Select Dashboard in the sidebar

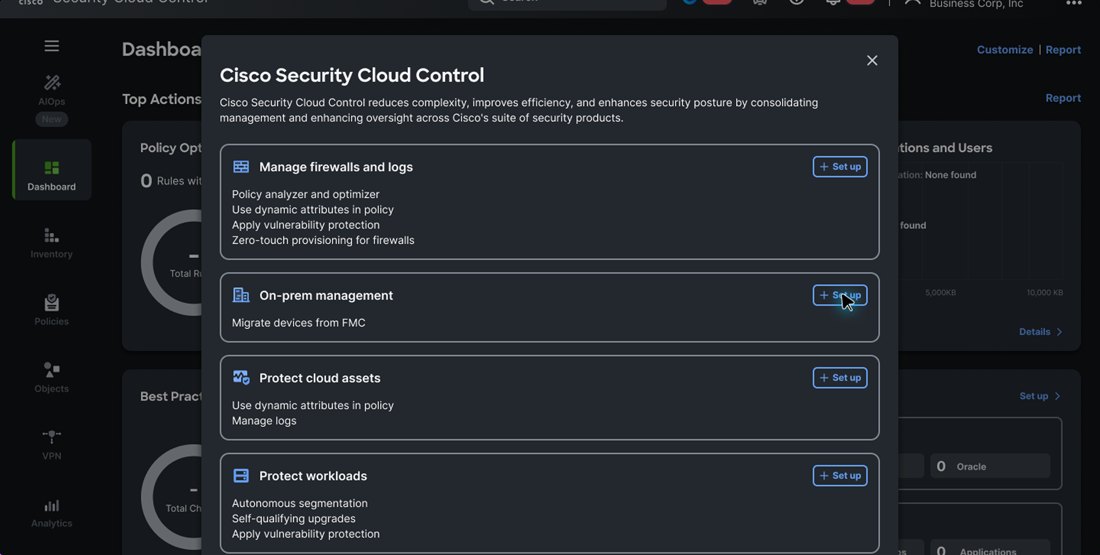click(52, 170)
